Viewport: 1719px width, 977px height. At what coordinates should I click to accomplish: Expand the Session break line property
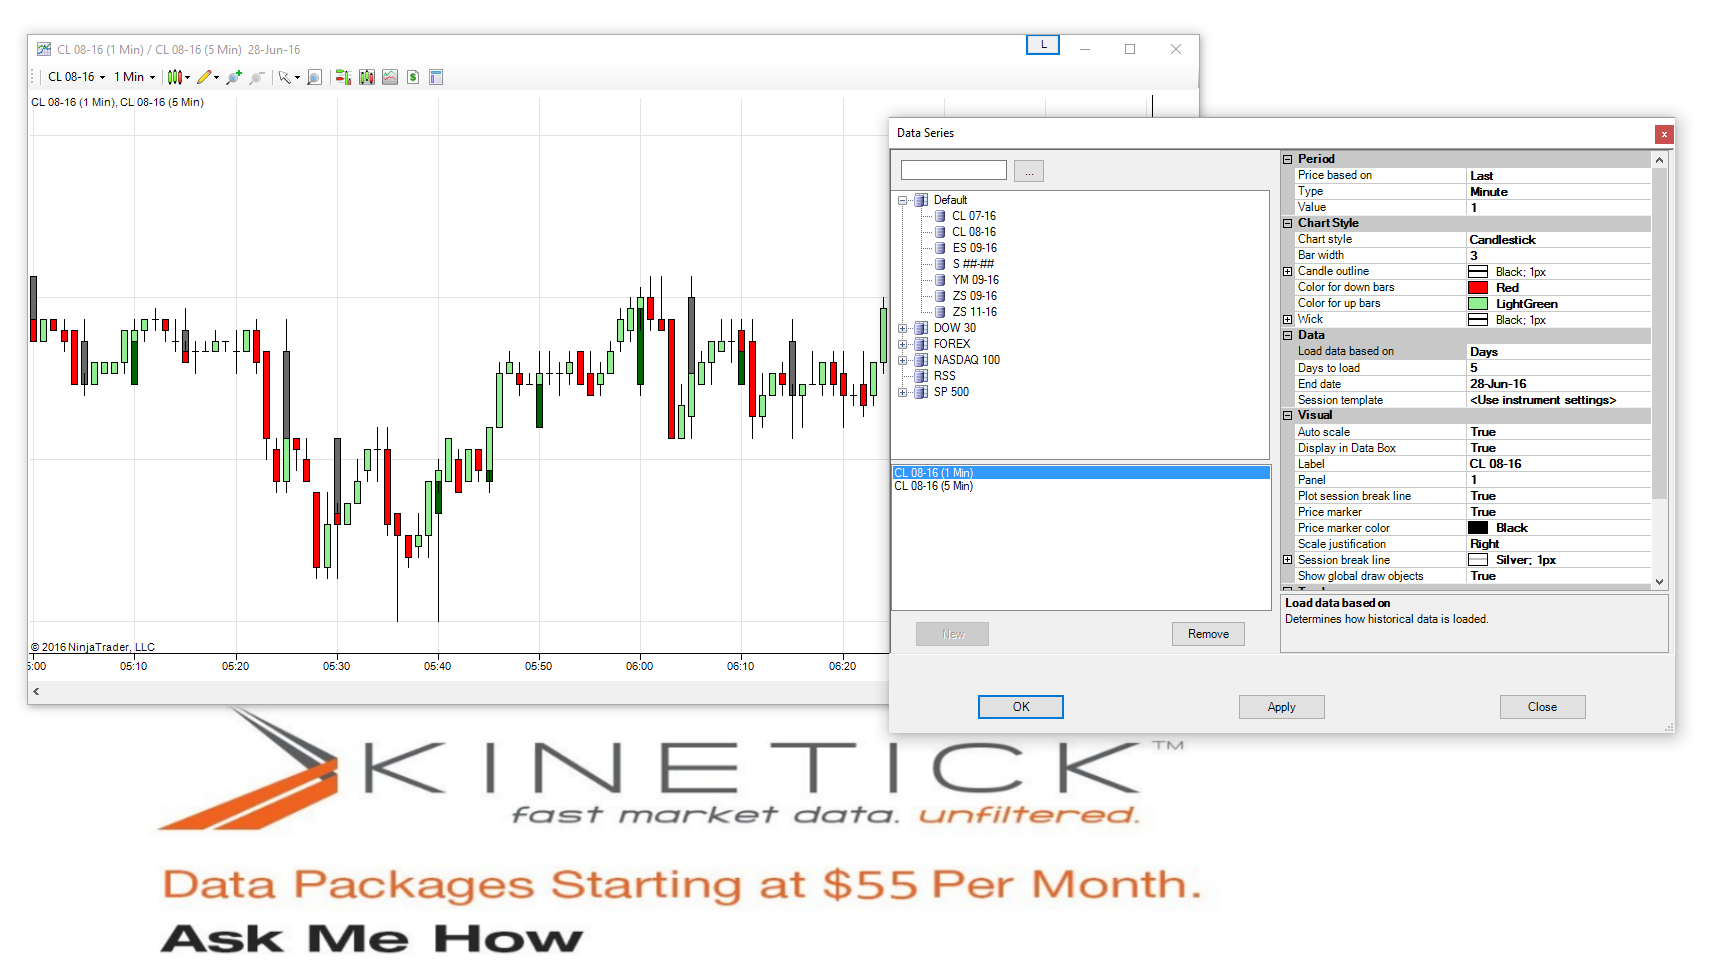(x=1288, y=560)
